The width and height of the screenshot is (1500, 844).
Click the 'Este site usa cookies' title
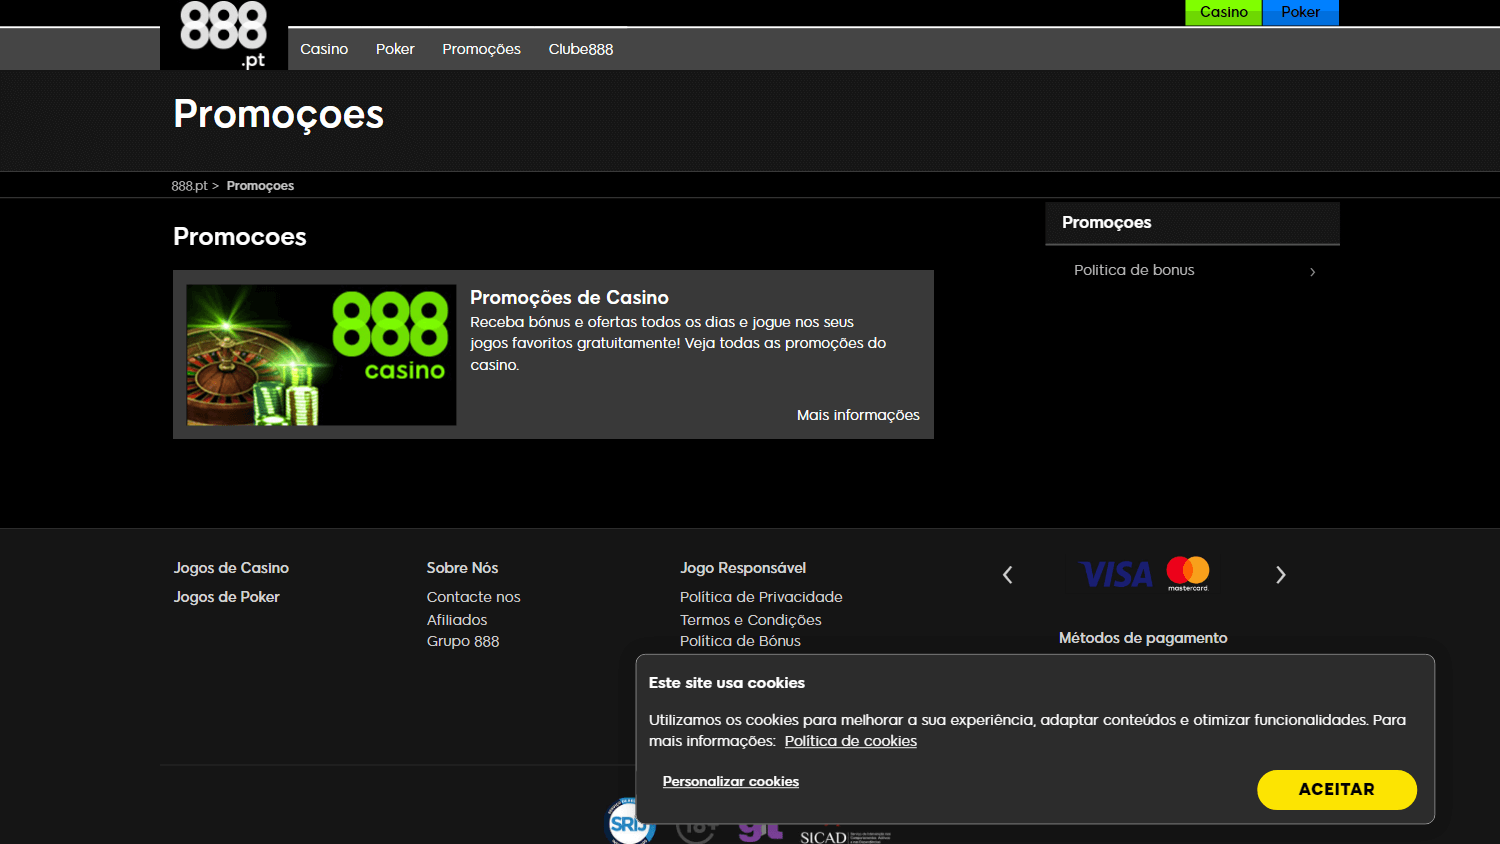coord(727,683)
